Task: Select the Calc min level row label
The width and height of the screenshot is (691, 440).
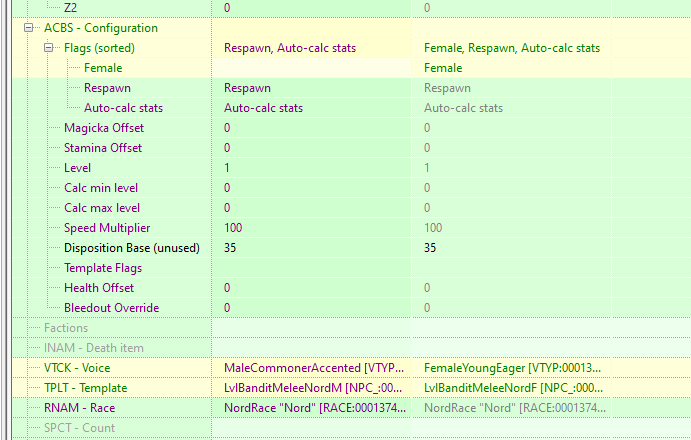Action: [x=101, y=188]
